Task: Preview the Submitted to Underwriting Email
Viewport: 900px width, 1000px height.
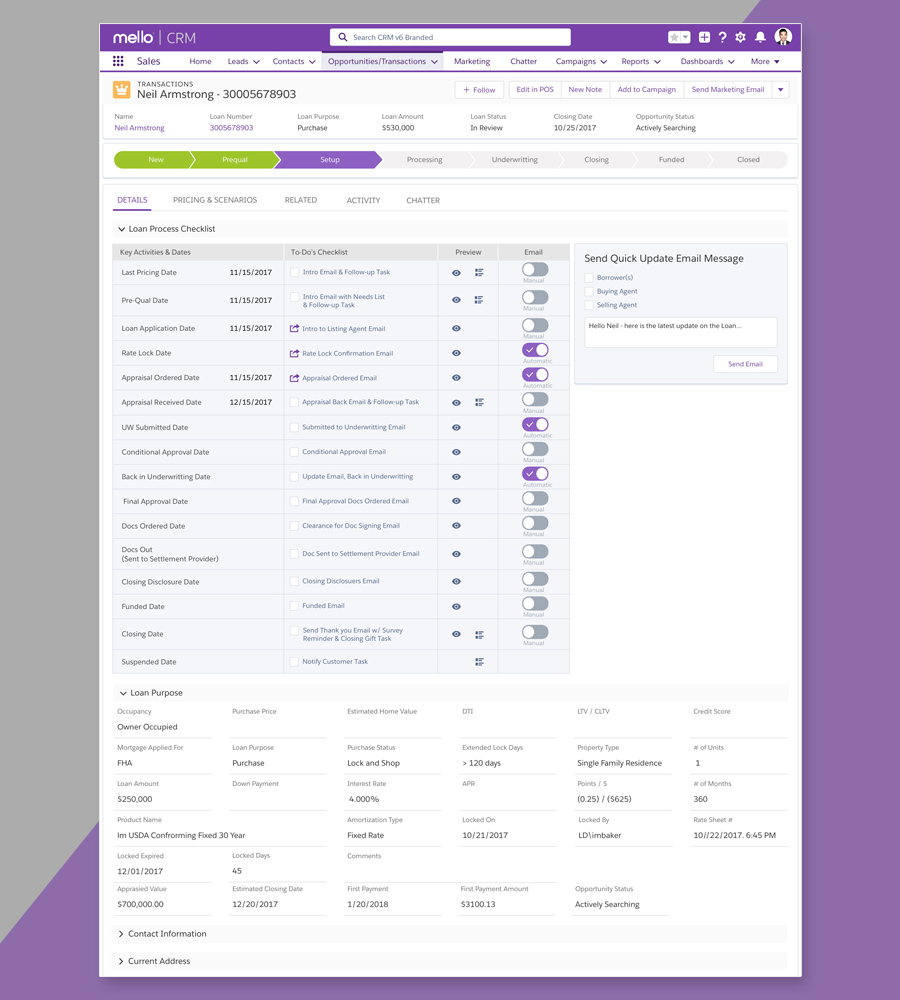Action: tap(456, 427)
